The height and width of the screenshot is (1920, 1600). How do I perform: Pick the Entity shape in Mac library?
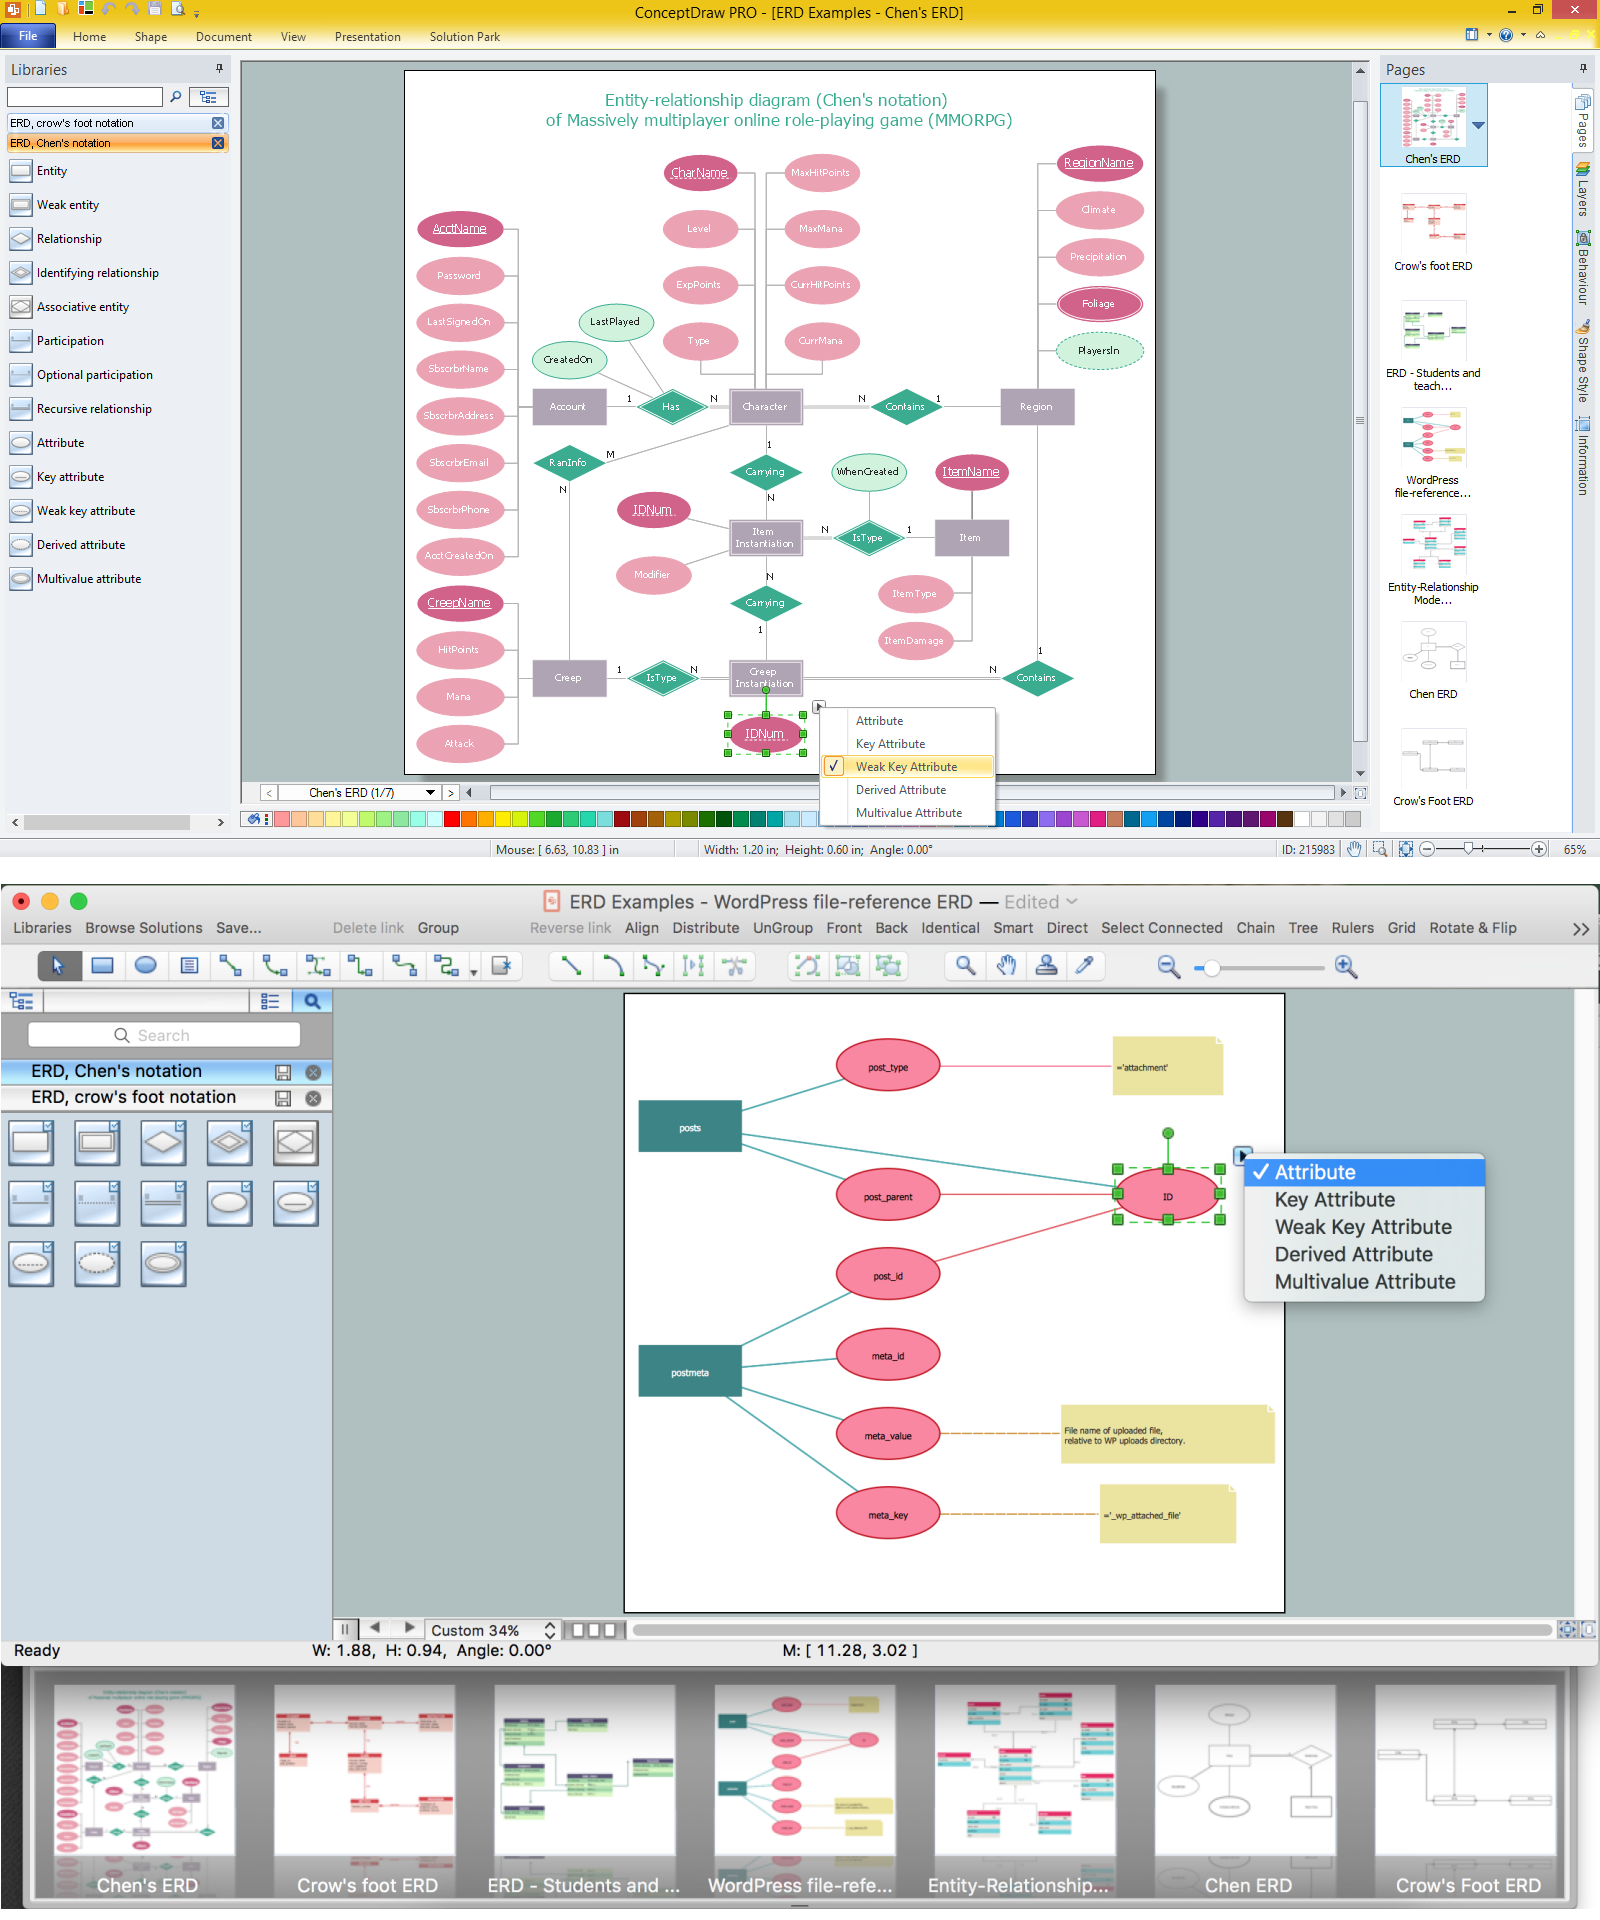click(32, 1143)
